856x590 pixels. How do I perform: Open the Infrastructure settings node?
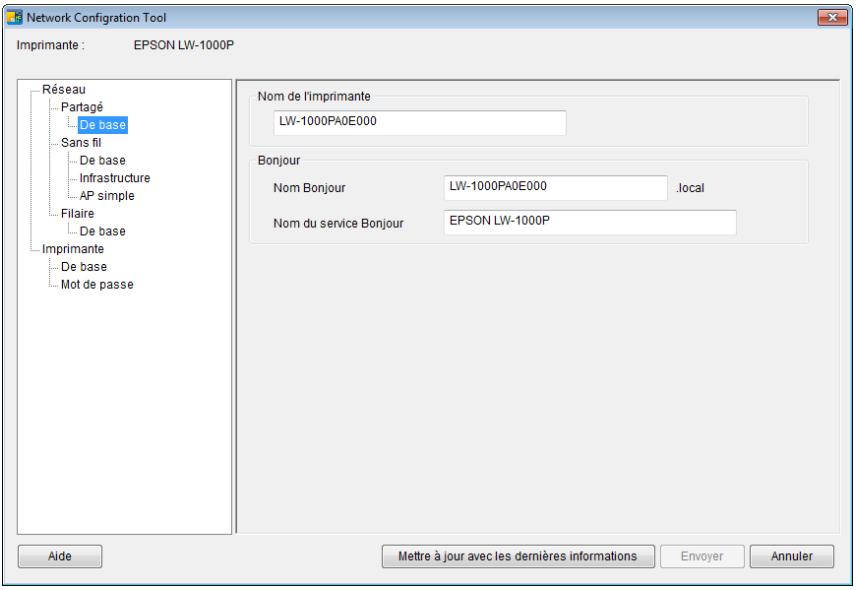[115, 178]
